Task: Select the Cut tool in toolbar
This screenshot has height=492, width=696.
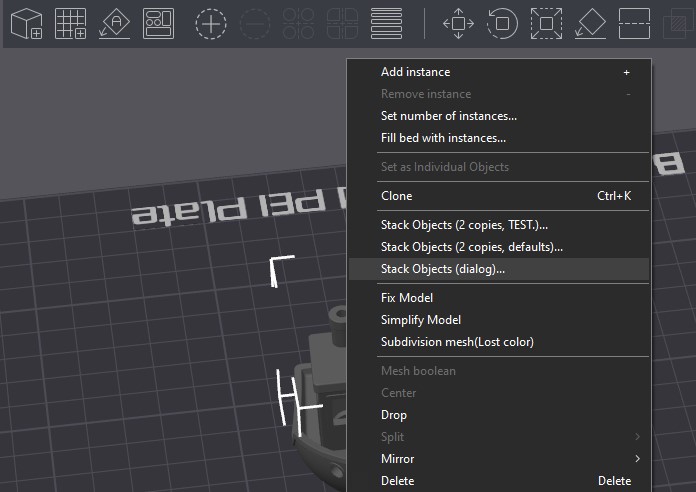Action: click(634, 24)
